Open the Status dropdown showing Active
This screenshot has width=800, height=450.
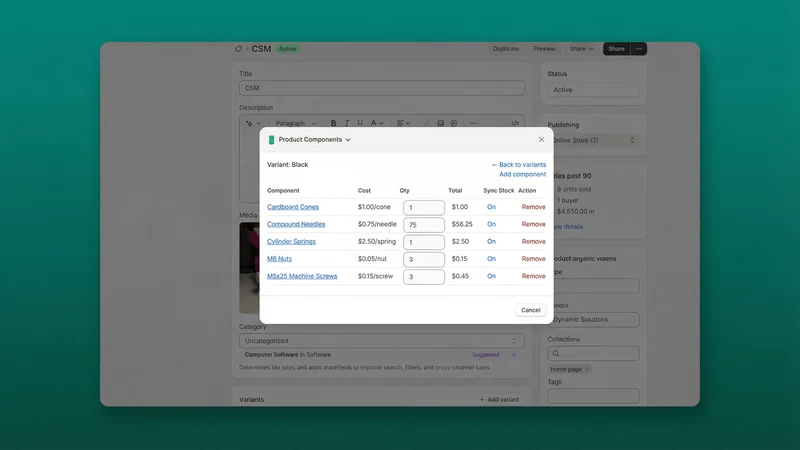593,90
